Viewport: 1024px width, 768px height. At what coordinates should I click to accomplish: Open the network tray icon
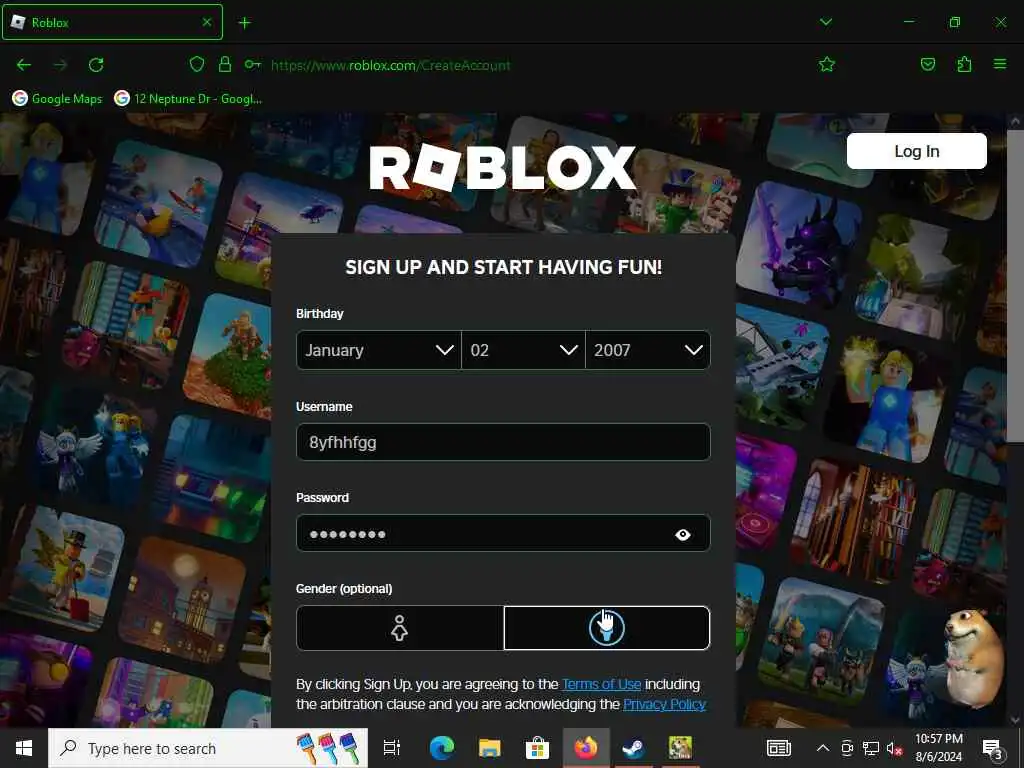(x=871, y=748)
